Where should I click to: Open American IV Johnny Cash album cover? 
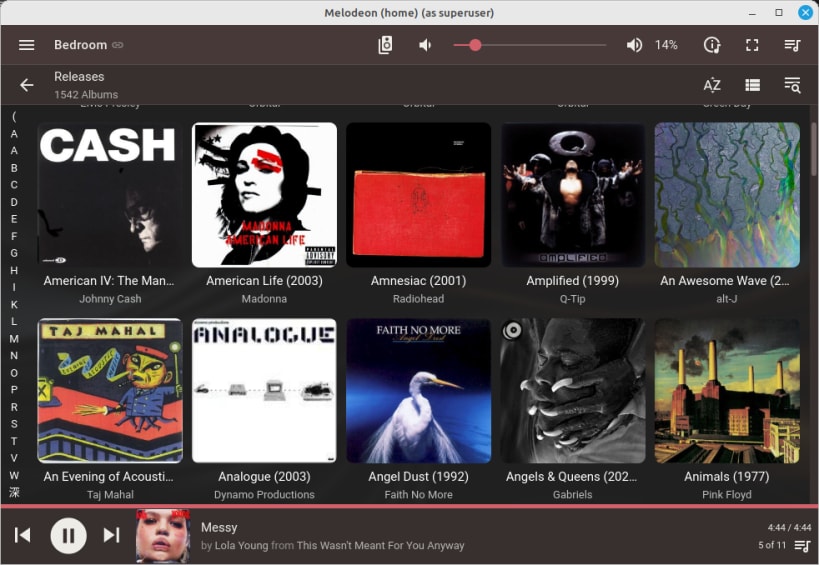click(x=110, y=195)
